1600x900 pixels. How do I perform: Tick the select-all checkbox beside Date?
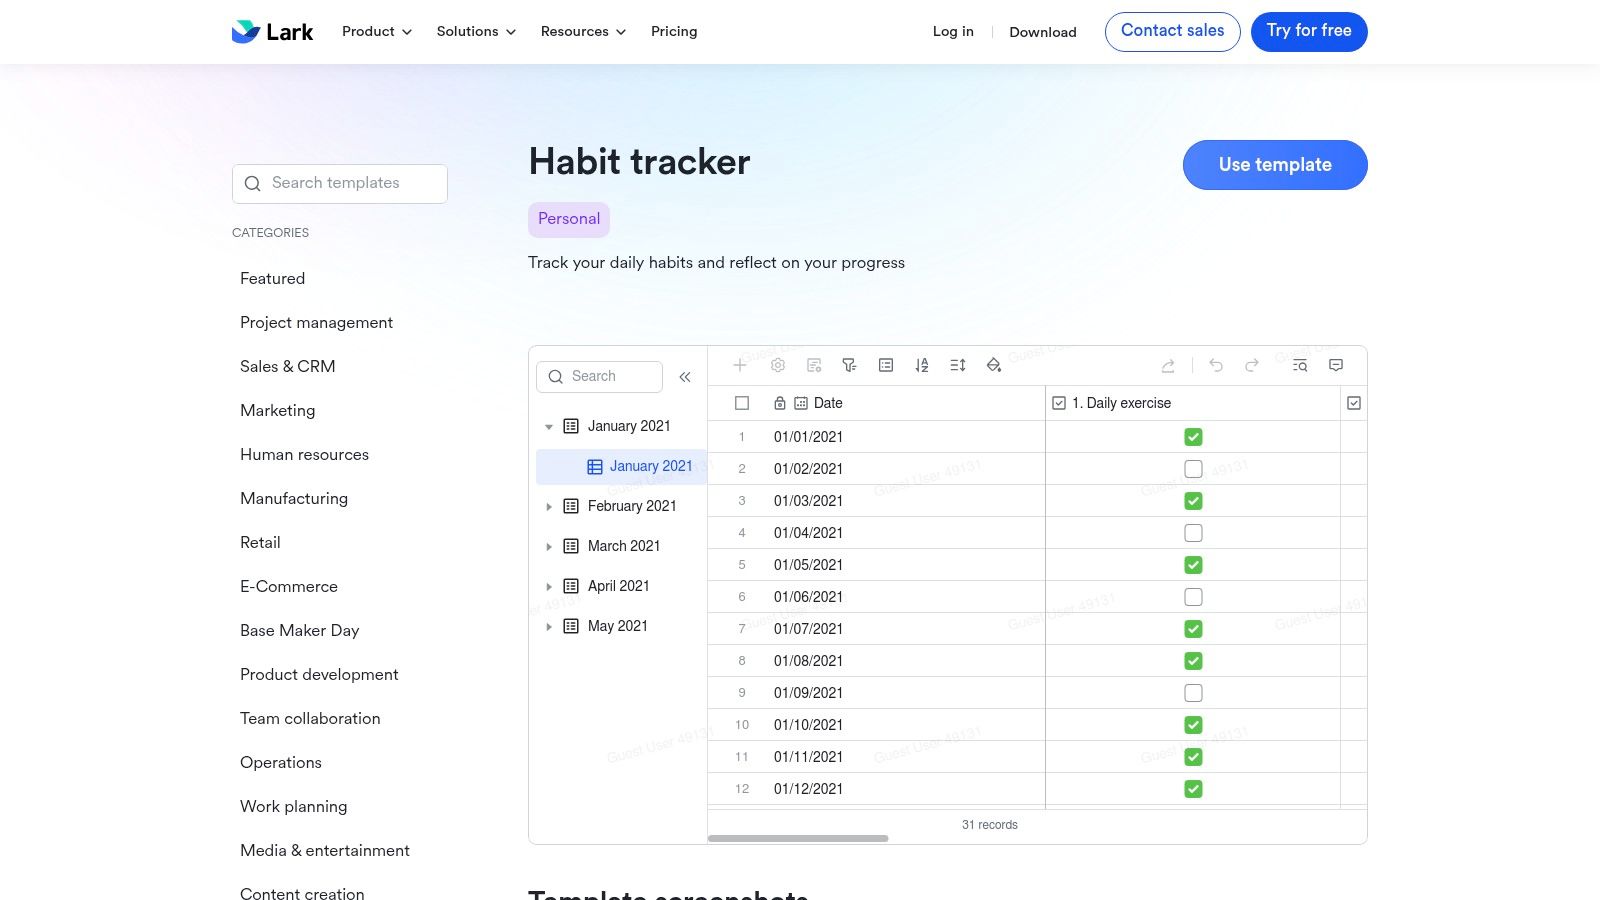742,403
